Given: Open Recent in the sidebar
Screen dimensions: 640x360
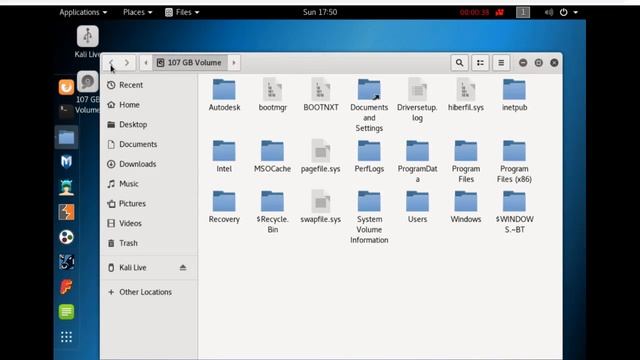Looking at the screenshot, I should pyautogui.click(x=149, y=85).
